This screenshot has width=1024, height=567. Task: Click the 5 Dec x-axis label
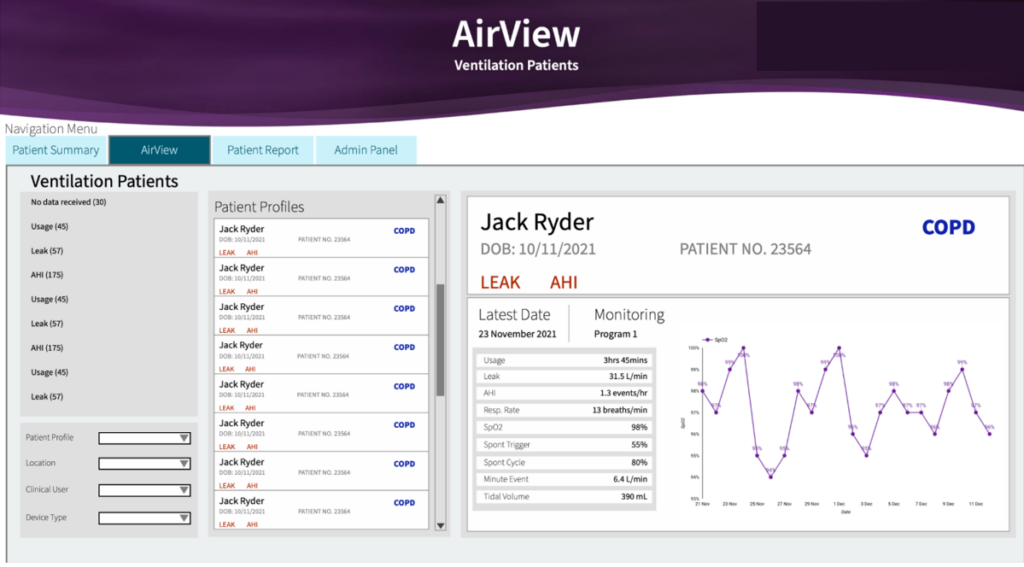coord(893,504)
